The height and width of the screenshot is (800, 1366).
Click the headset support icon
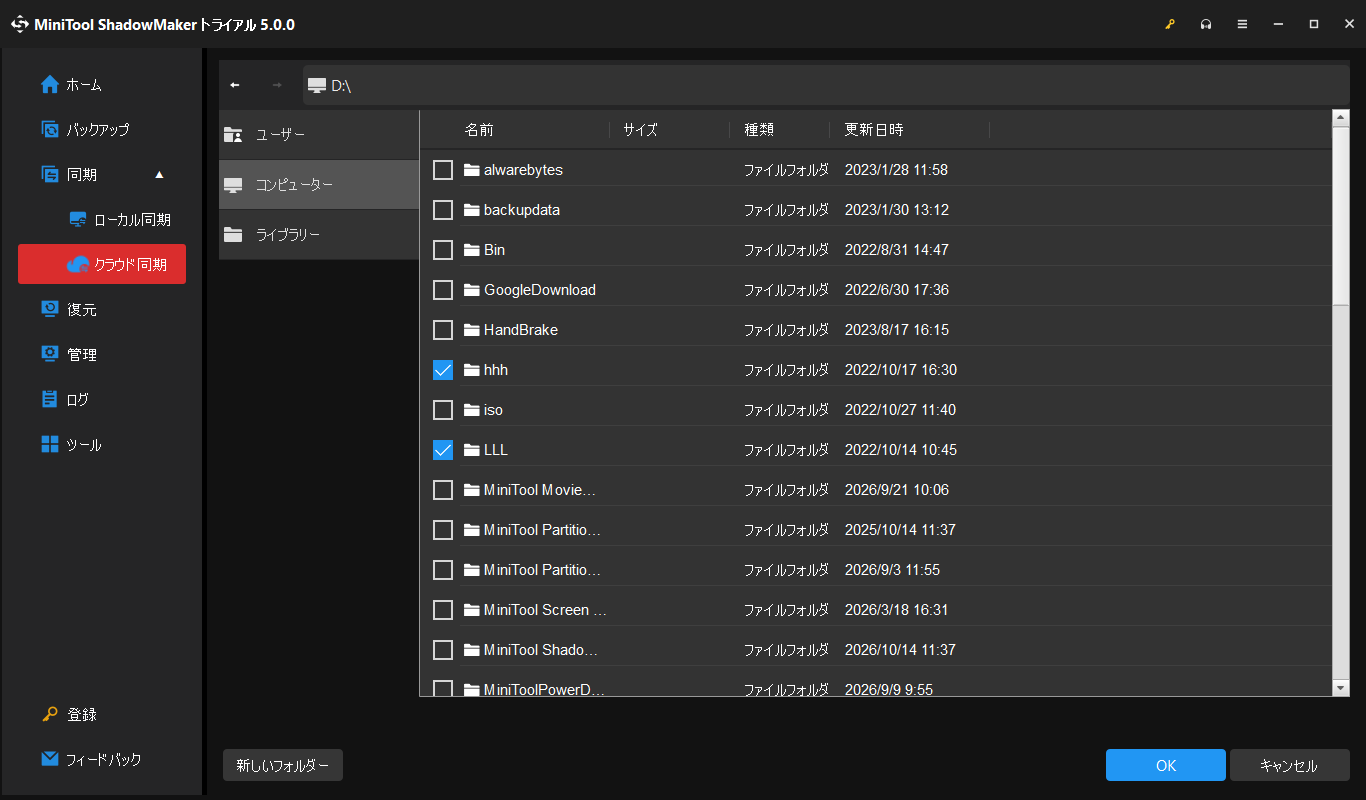[x=1206, y=24]
